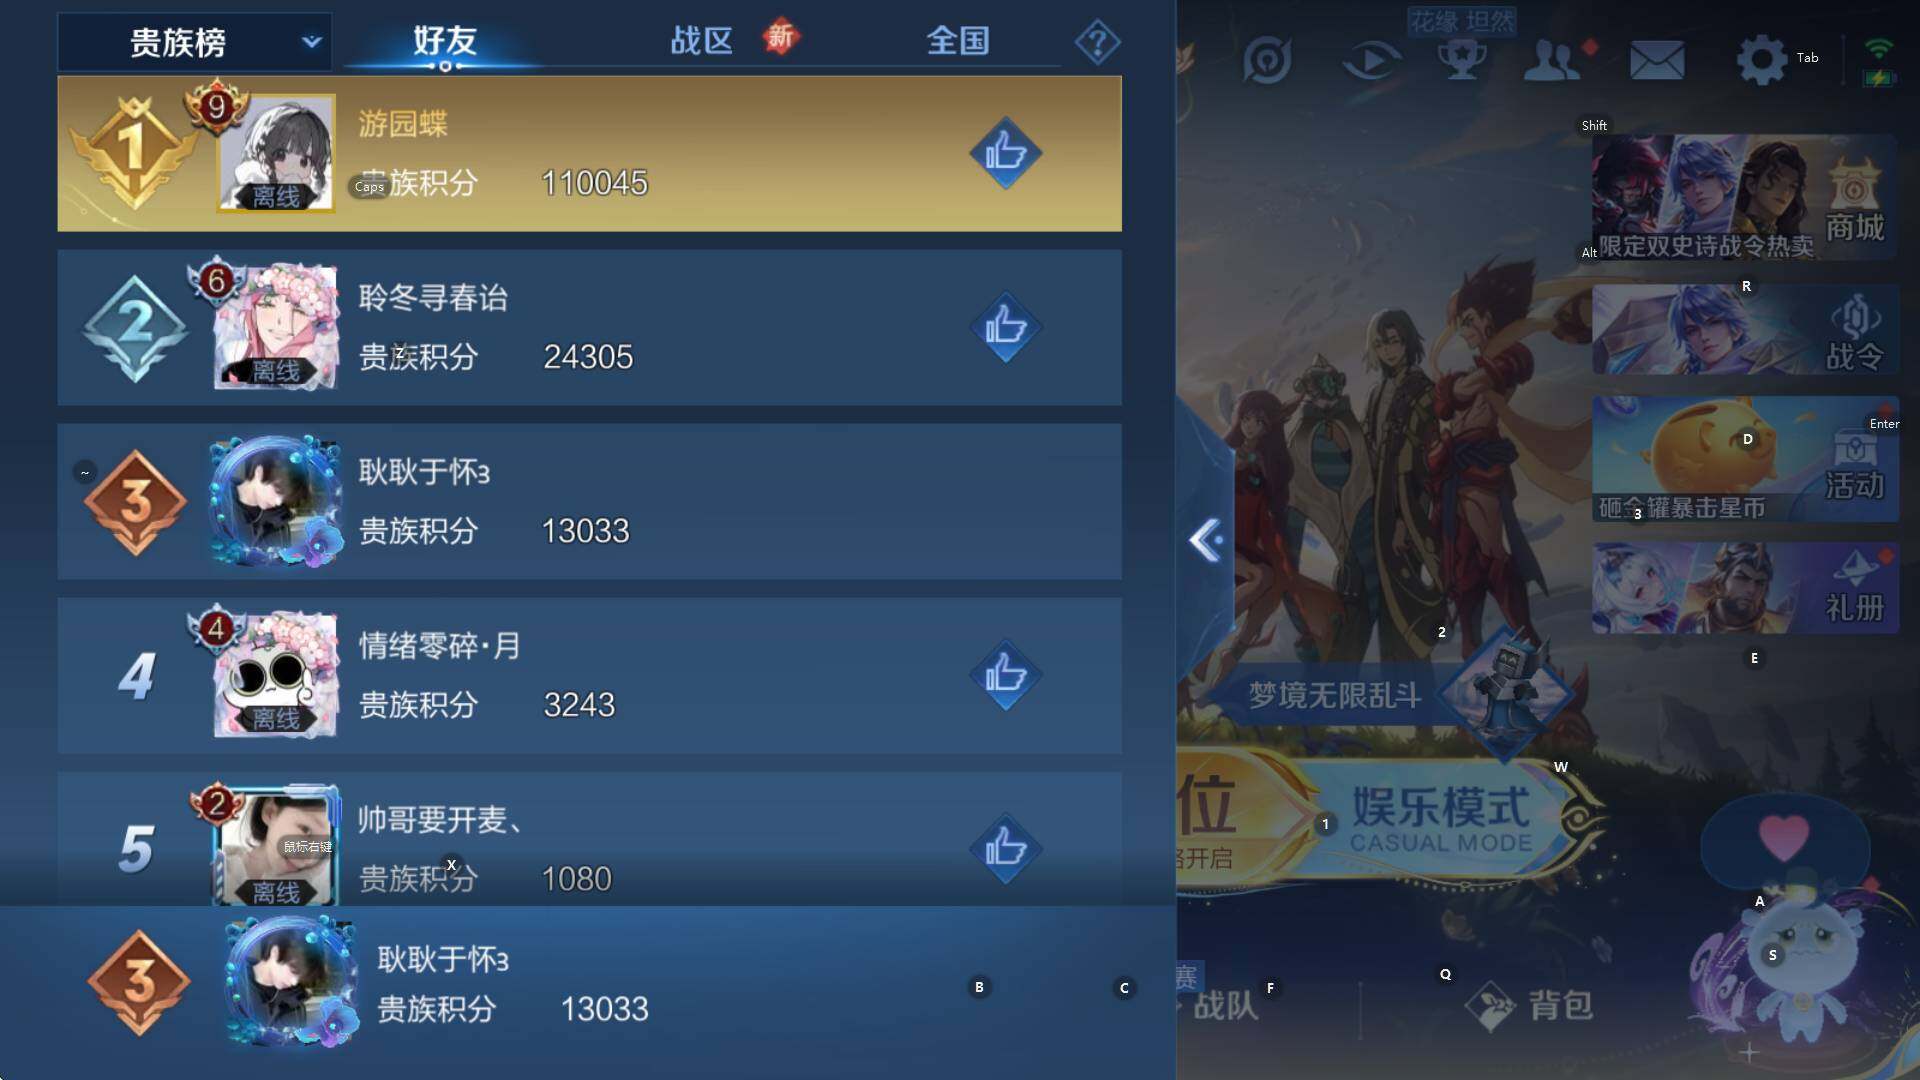The image size is (1920, 1080).
Task: Open the friends icon in top bar
Action: coord(1552,60)
